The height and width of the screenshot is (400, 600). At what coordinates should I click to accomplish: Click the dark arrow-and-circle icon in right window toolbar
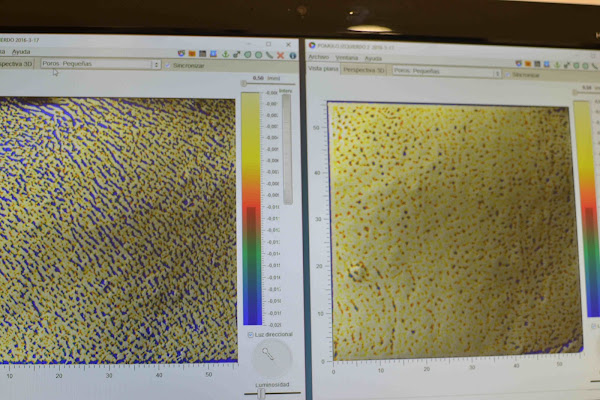pyautogui.click(x=567, y=65)
